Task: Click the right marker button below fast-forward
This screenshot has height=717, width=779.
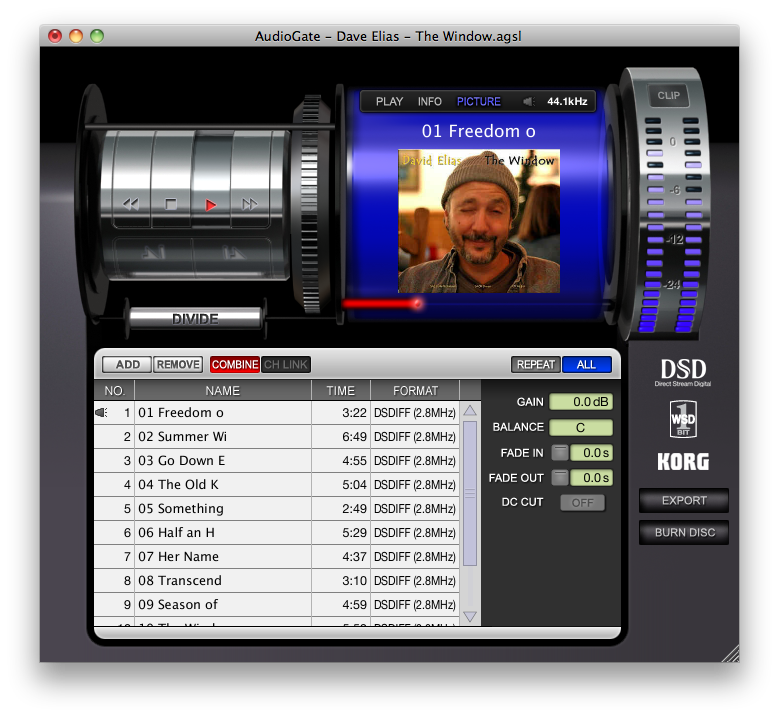Action: (x=233, y=253)
